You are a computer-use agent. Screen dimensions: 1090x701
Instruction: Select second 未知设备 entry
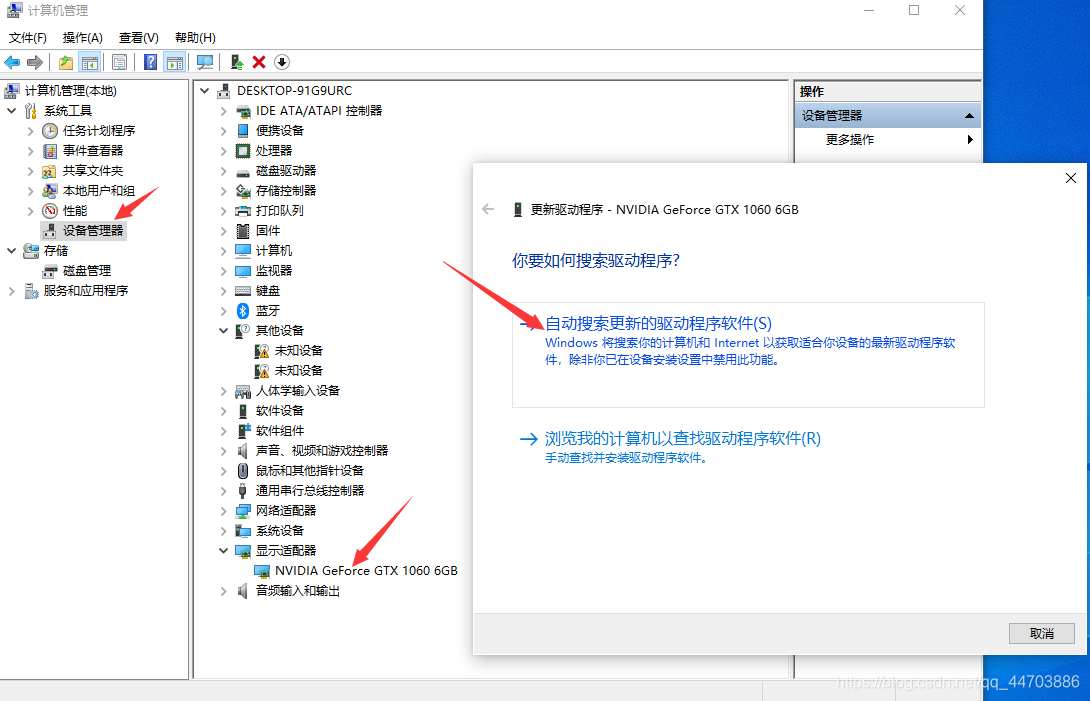299,371
